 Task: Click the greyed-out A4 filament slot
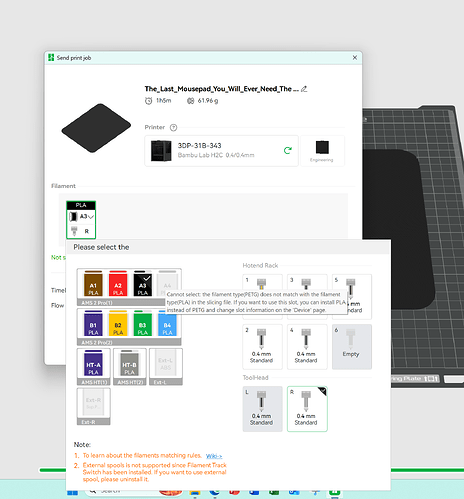coord(167,281)
